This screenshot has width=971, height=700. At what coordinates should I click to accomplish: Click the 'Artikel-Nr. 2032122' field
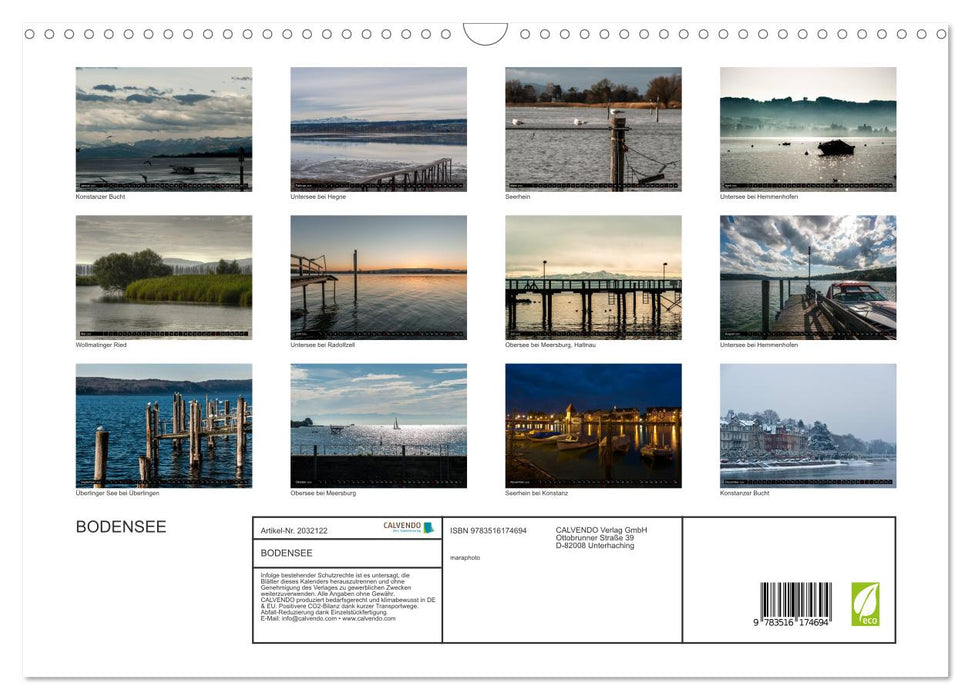point(293,530)
